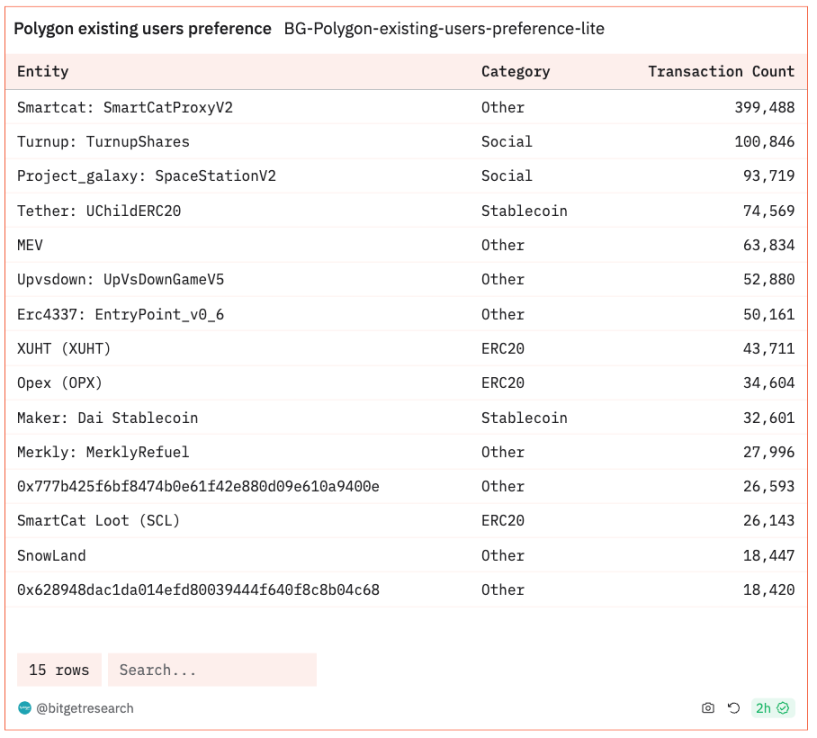Select the 0x777b425f6bf8474b0e61f42e880d09e610a9400e address cell
This screenshot has height=738, width=817.
coord(197,486)
